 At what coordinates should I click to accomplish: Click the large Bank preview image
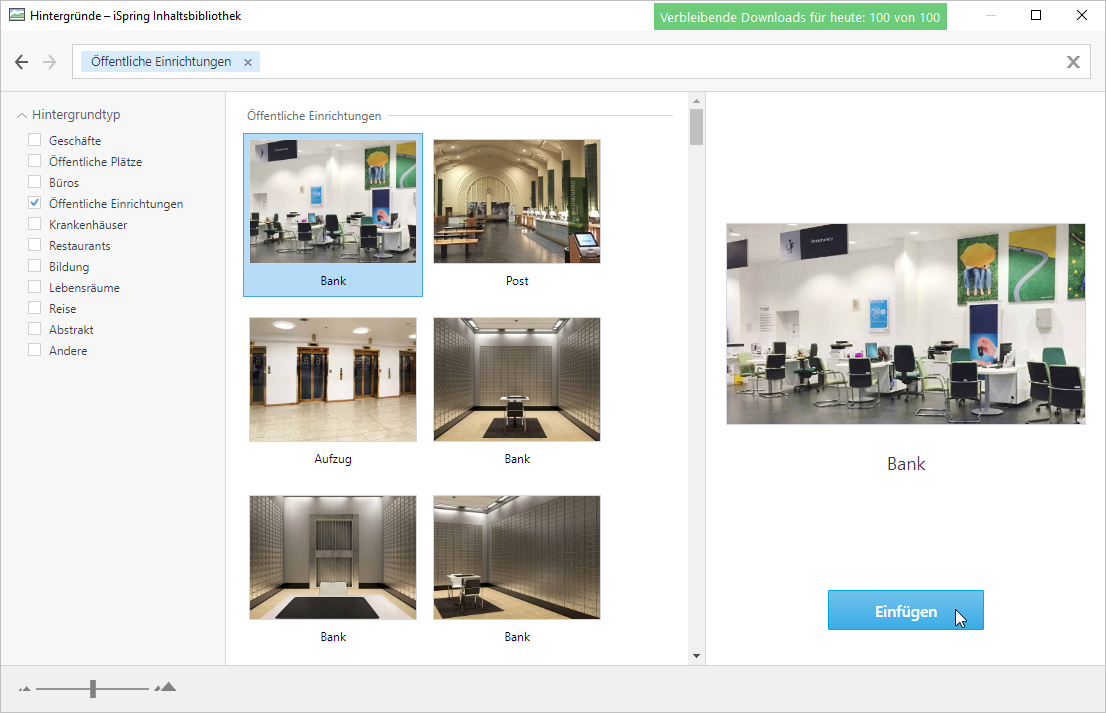905,324
